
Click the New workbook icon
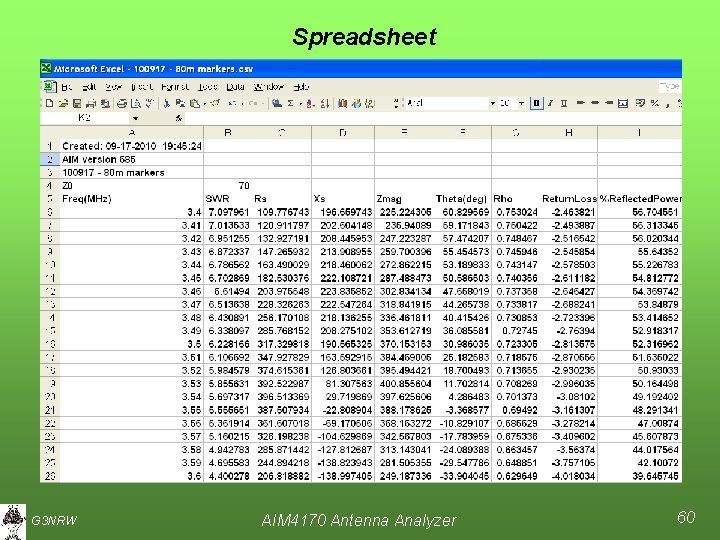[x=50, y=104]
